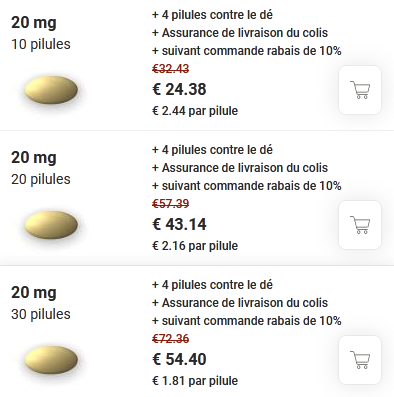Click the '20 pilules' quantity label

click(x=41, y=179)
